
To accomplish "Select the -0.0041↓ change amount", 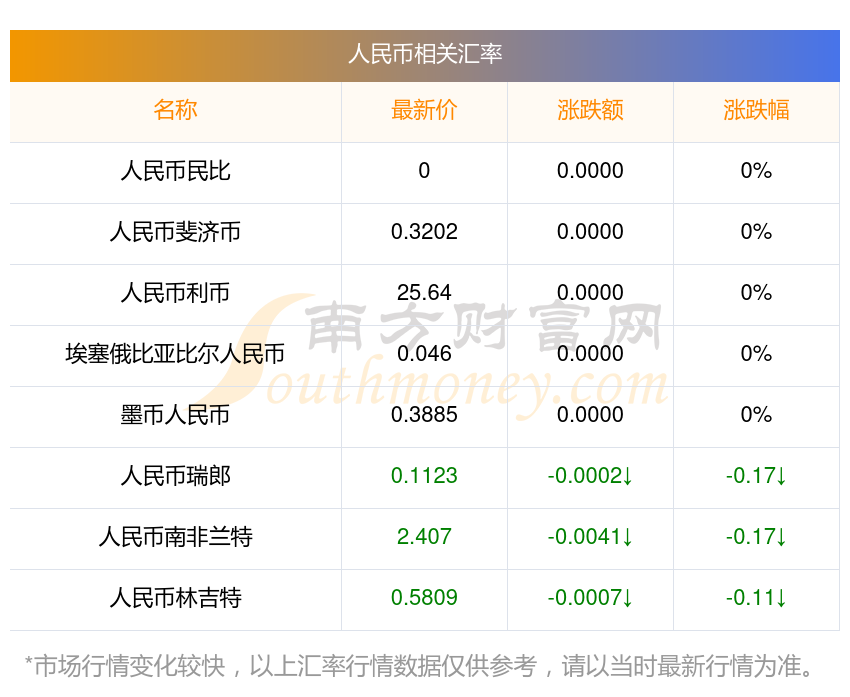I will (x=590, y=537).
